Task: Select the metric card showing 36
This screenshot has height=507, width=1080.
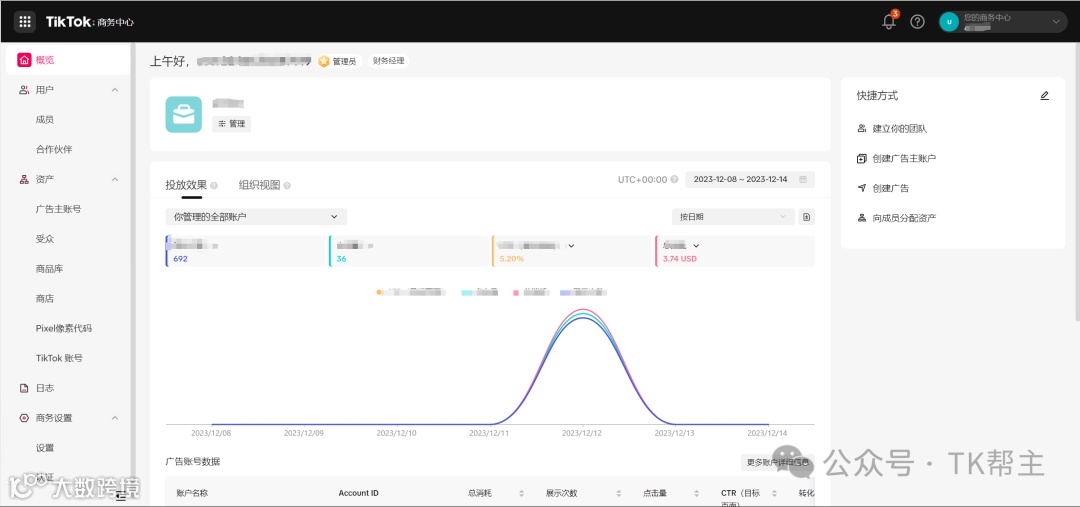Action: (408, 251)
